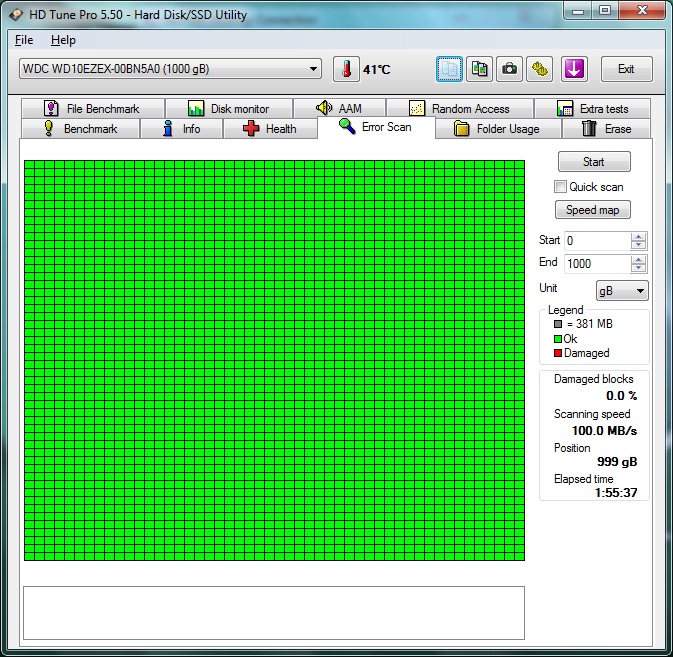Screen dimensions: 673x657
Task: Close the HD Tune Pro window
Action: click(642, 10)
